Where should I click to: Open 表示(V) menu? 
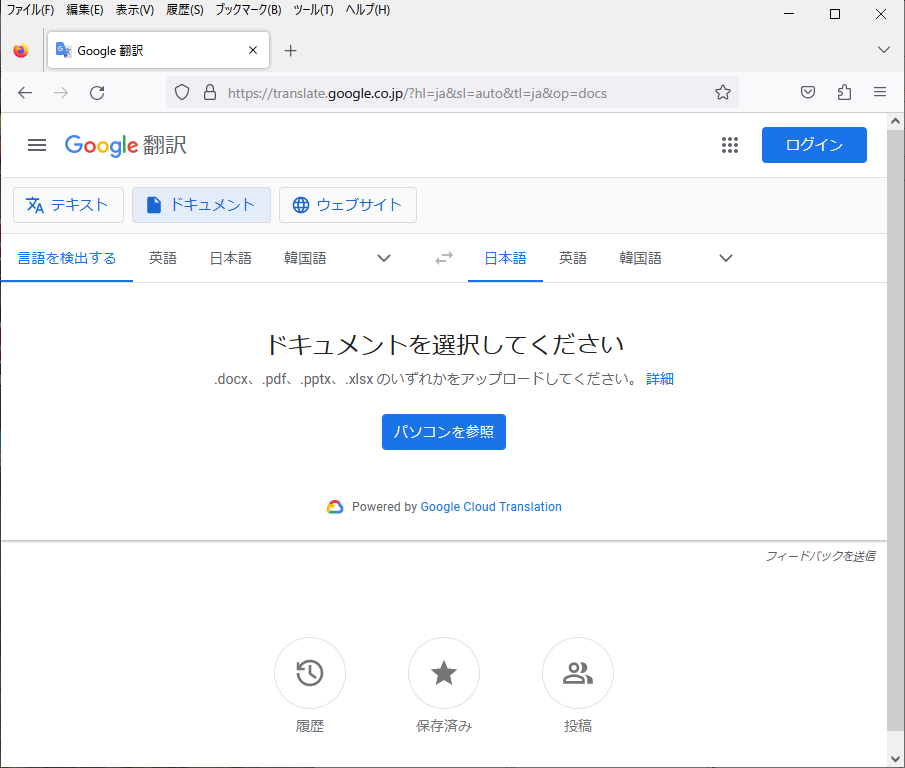[134, 10]
